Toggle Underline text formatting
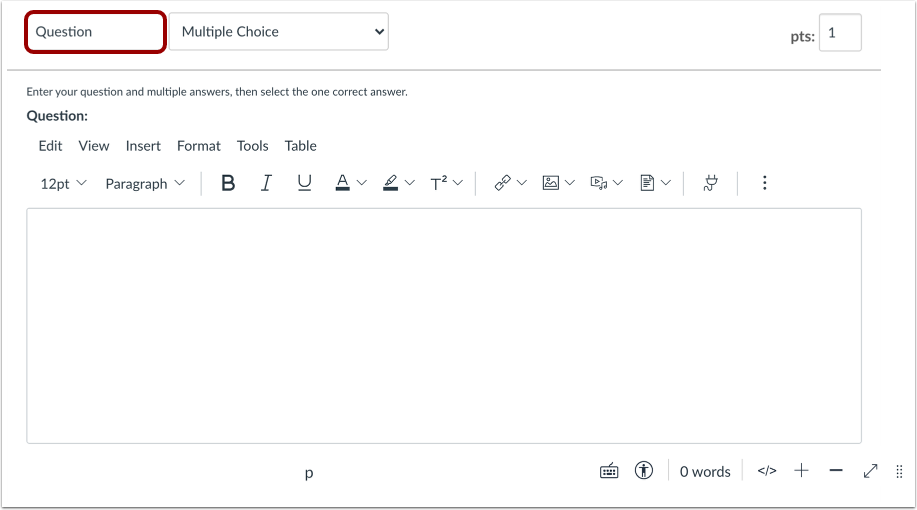The height and width of the screenshot is (510, 917). coord(304,183)
